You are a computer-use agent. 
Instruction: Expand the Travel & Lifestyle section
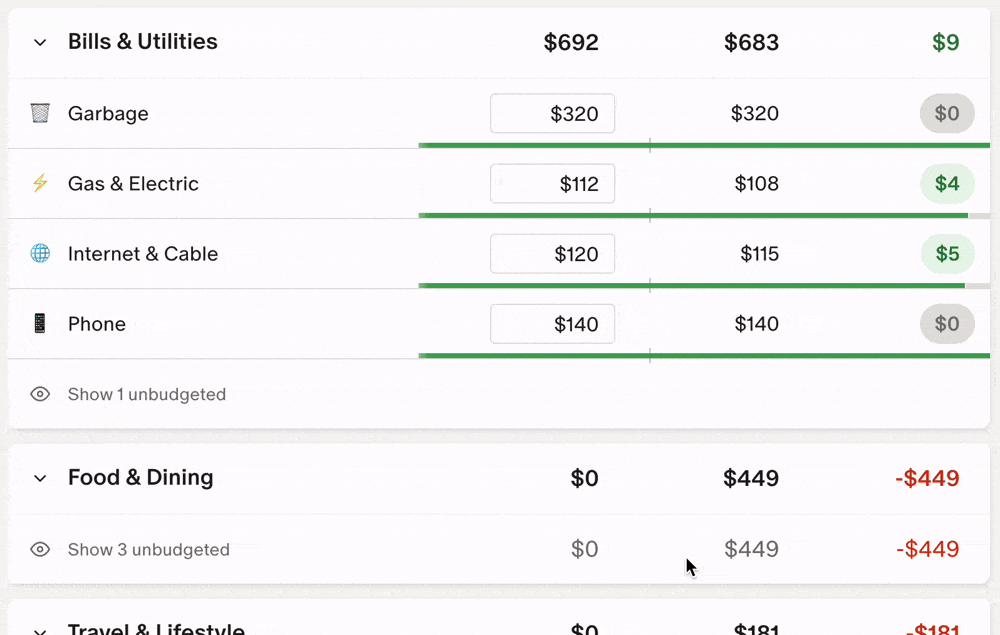39,629
